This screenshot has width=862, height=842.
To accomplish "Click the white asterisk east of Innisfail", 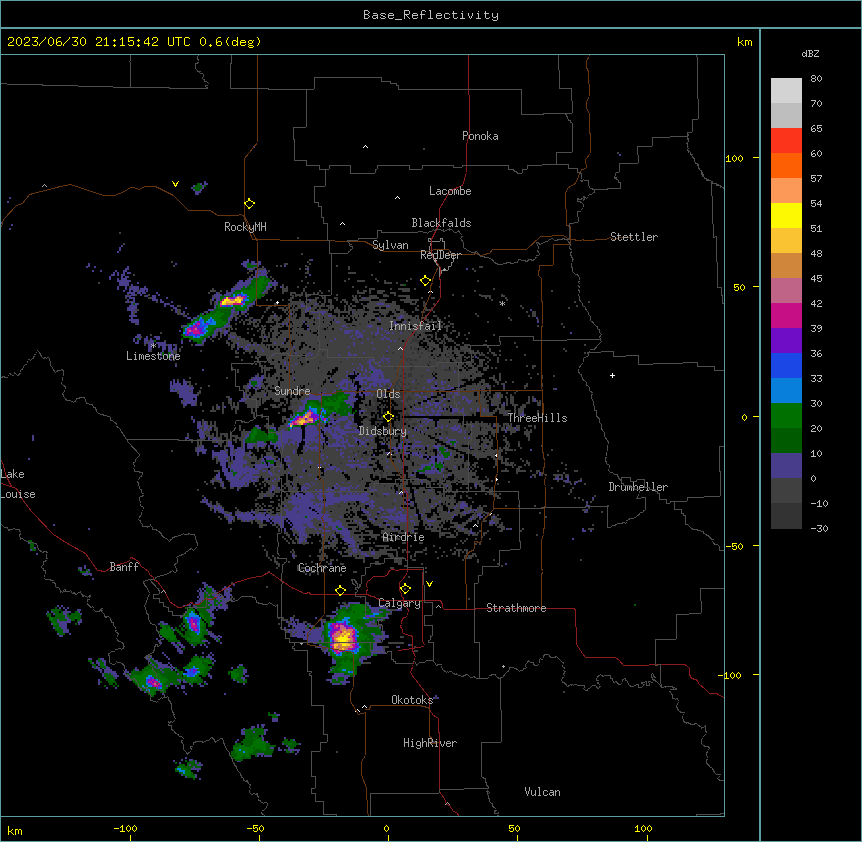I will click(502, 303).
